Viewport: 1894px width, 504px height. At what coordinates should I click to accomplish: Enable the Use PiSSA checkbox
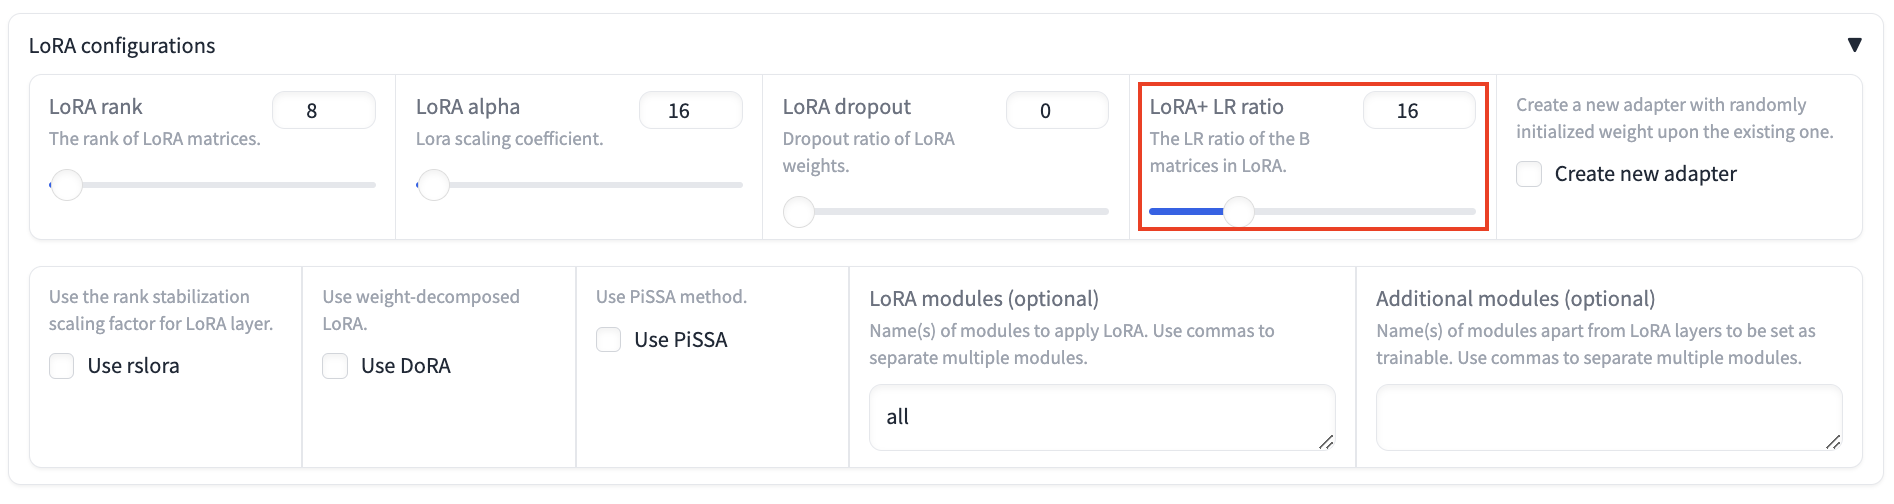click(x=609, y=340)
